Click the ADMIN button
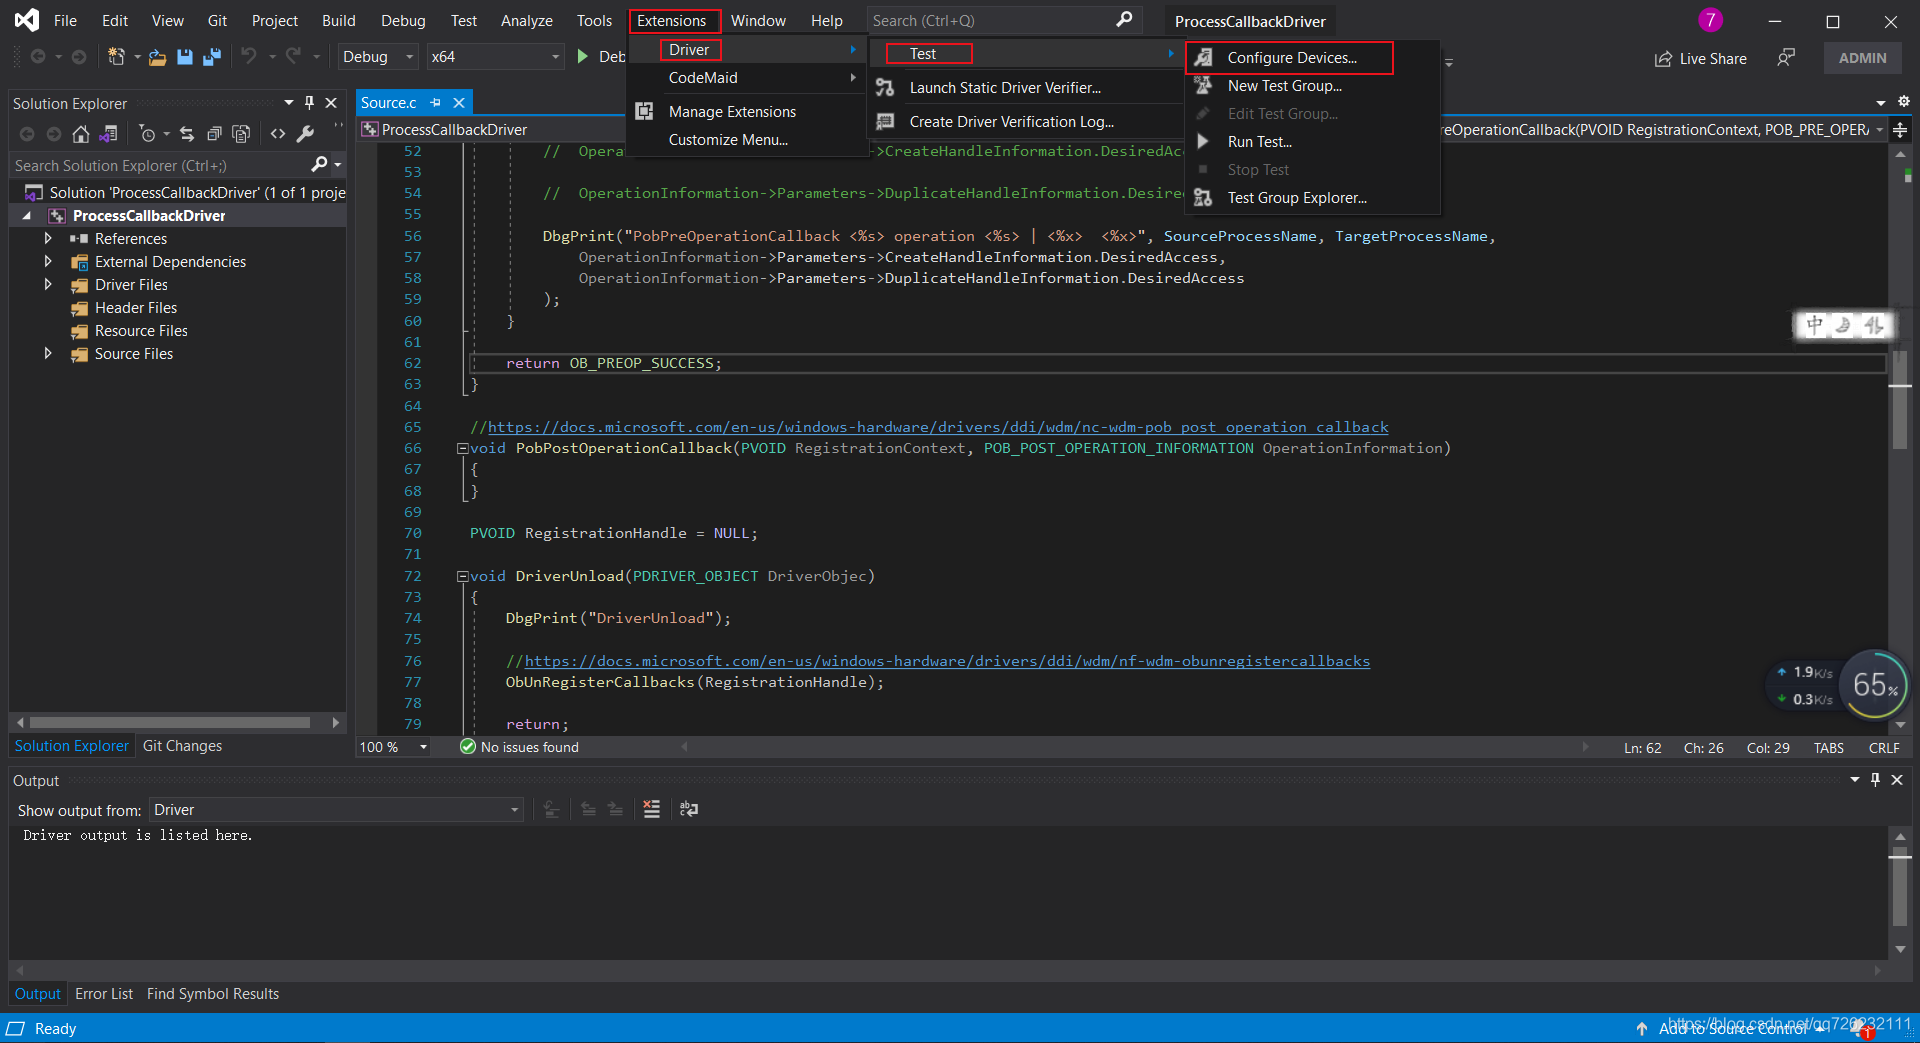The width and height of the screenshot is (1920, 1043). pyautogui.click(x=1862, y=58)
